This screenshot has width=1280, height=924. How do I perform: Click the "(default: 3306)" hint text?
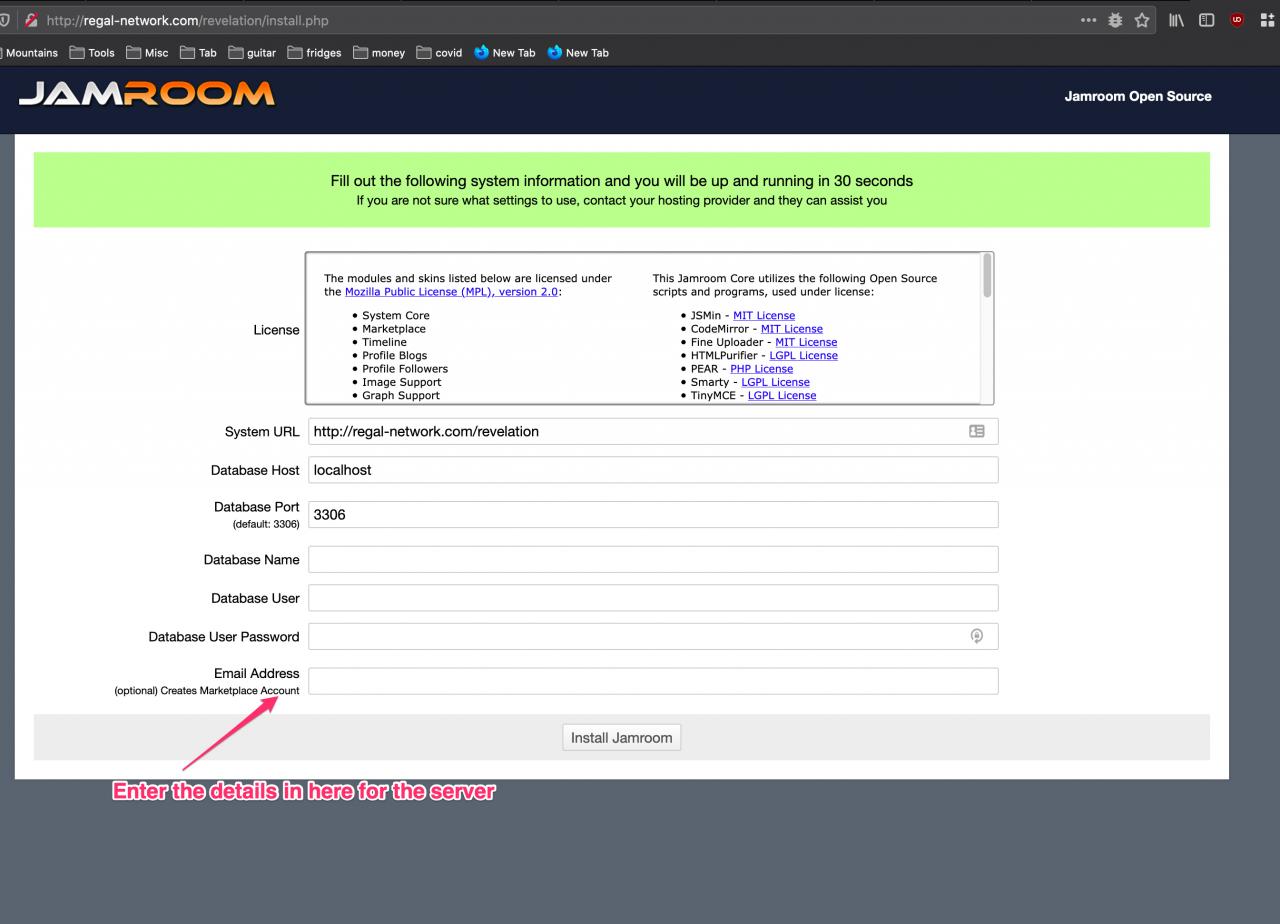point(266,524)
